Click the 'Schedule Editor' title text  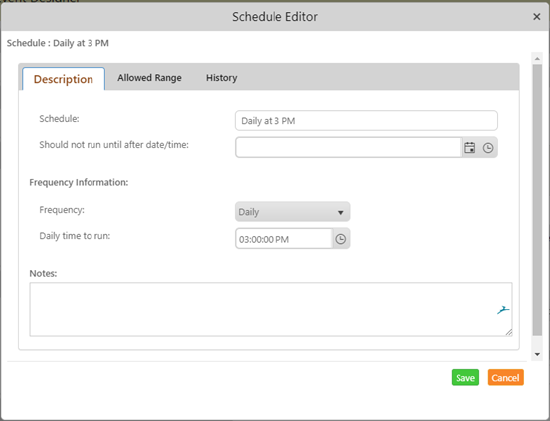pos(275,16)
